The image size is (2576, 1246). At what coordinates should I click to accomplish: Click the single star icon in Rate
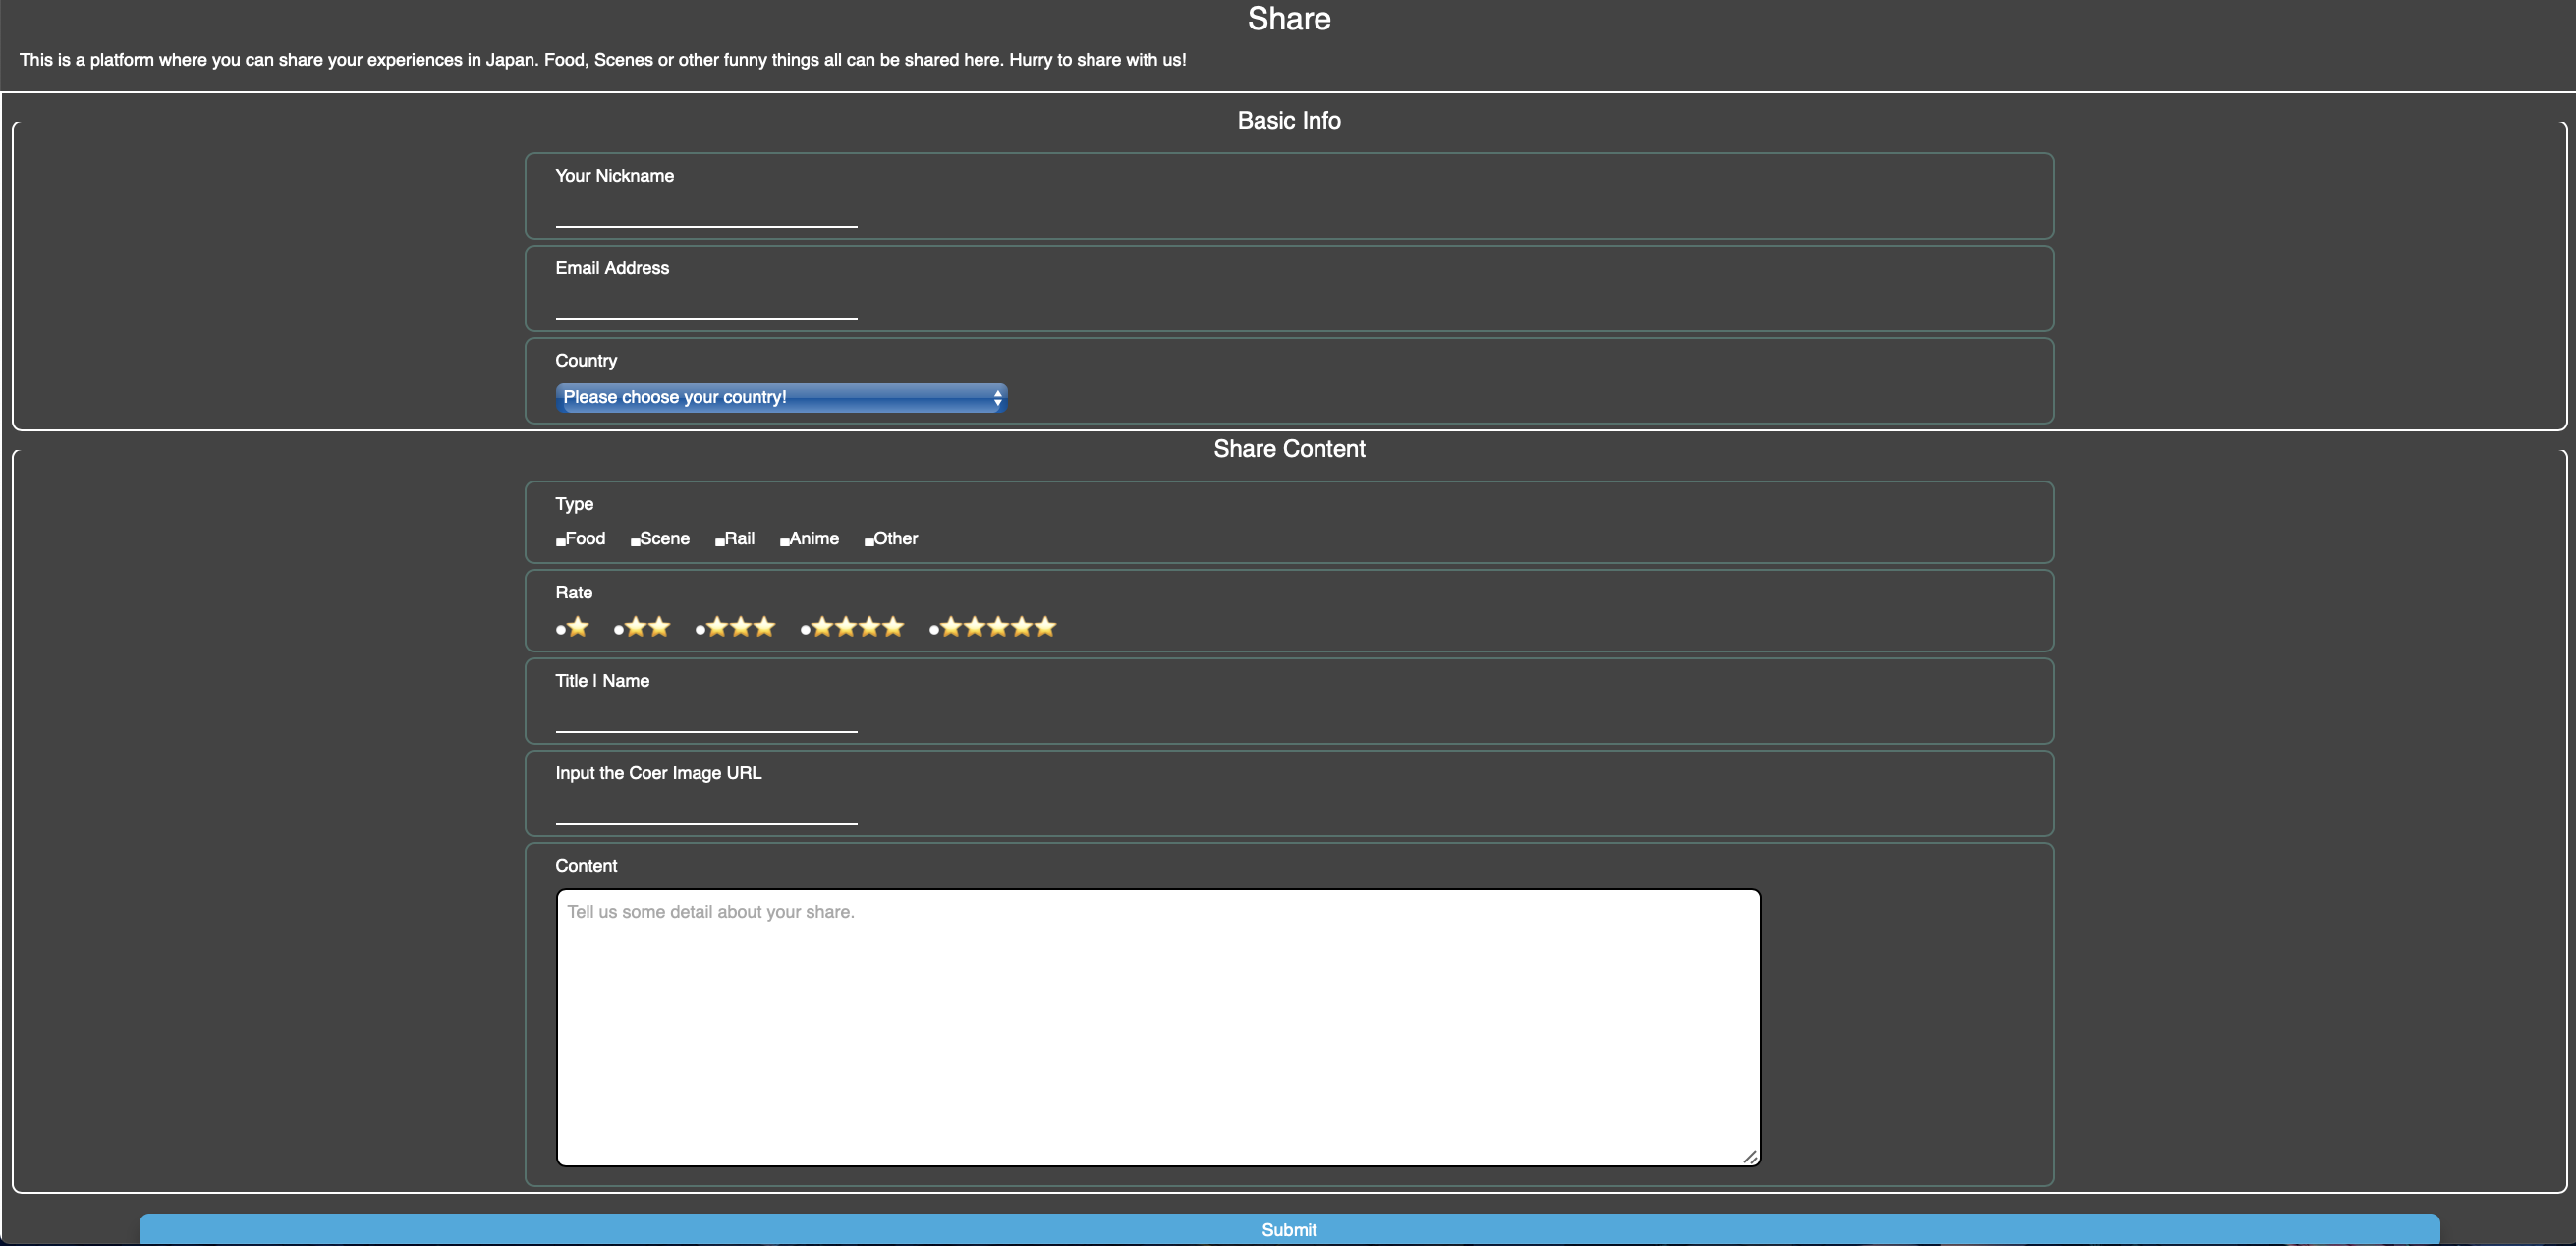point(578,627)
